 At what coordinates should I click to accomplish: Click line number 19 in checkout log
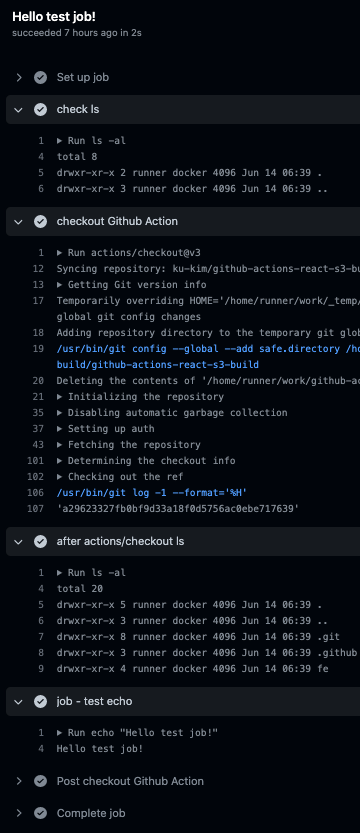(x=38, y=348)
